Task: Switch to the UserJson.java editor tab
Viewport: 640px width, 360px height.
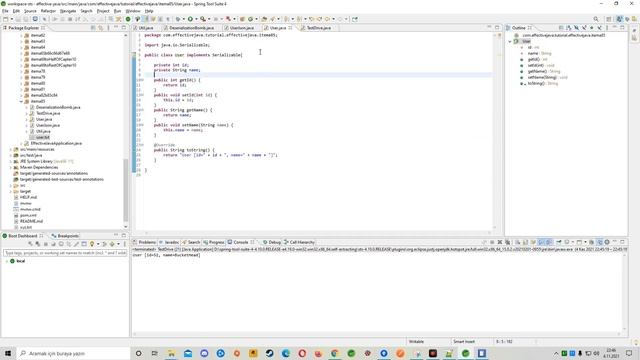Action: pyautogui.click(x=242, y=28)
